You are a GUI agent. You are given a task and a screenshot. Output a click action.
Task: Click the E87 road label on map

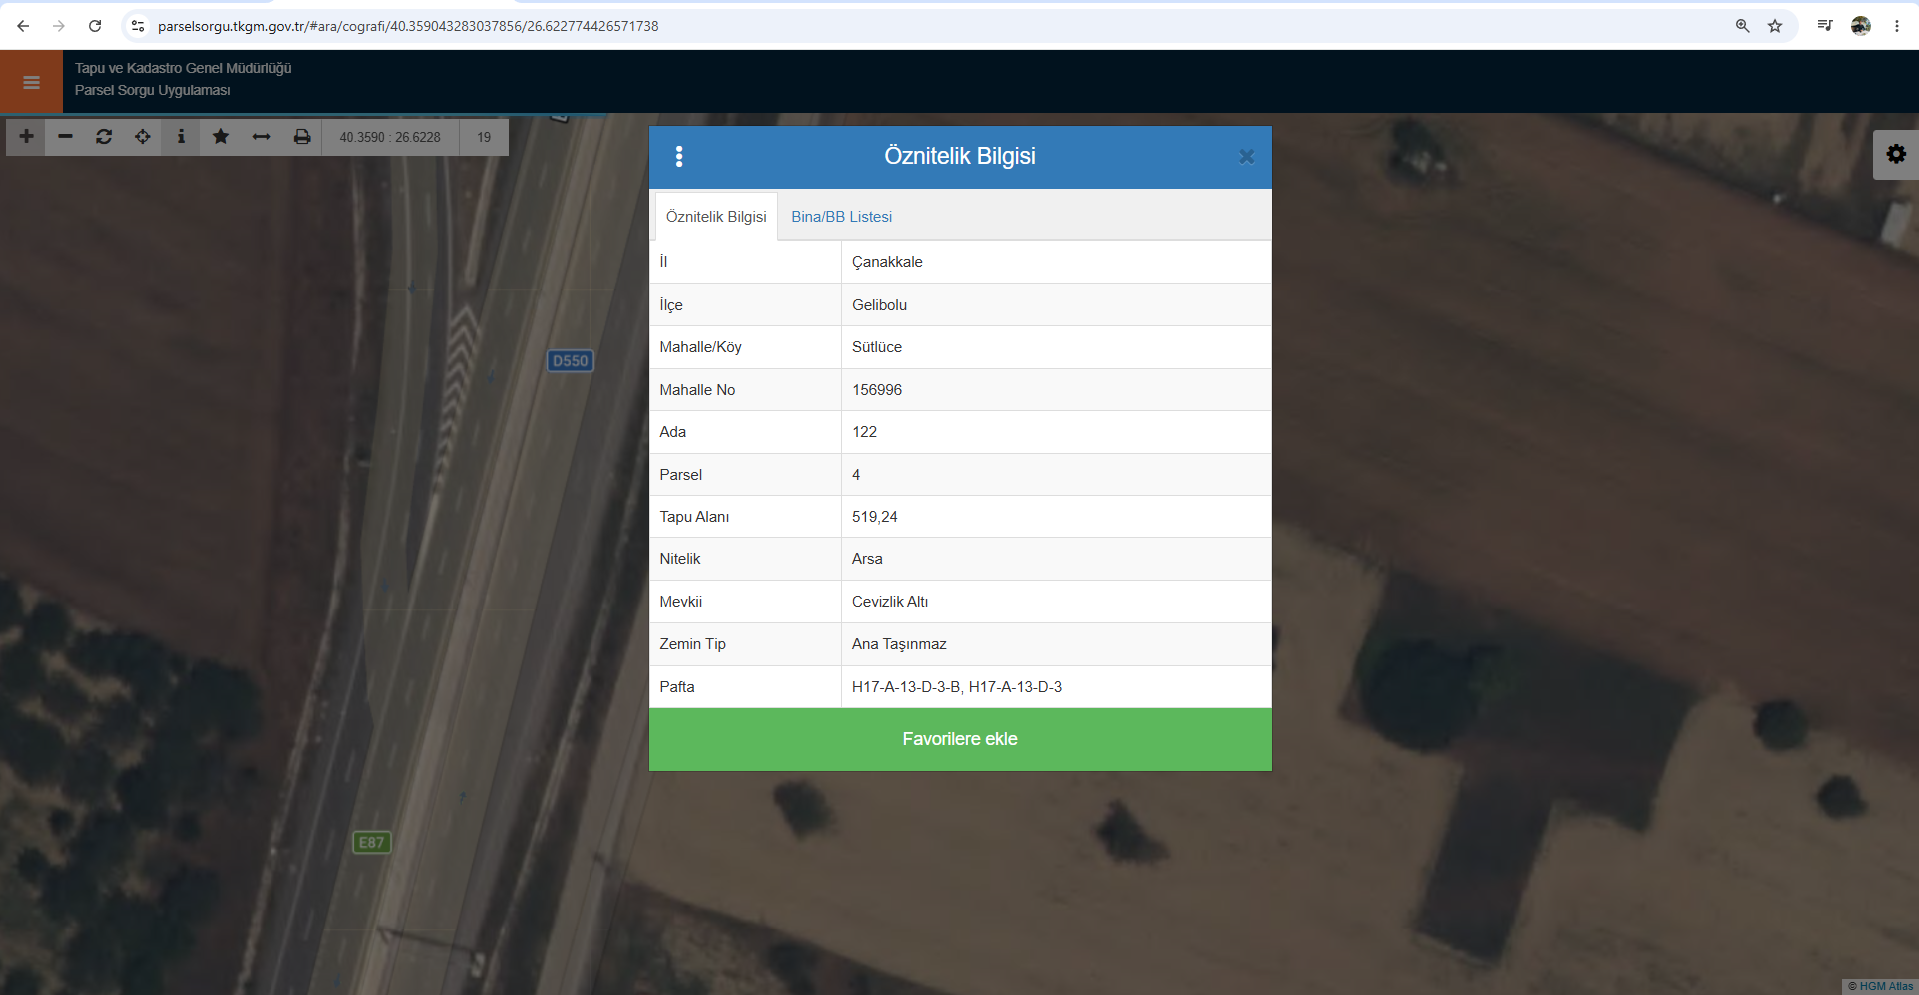371,843
